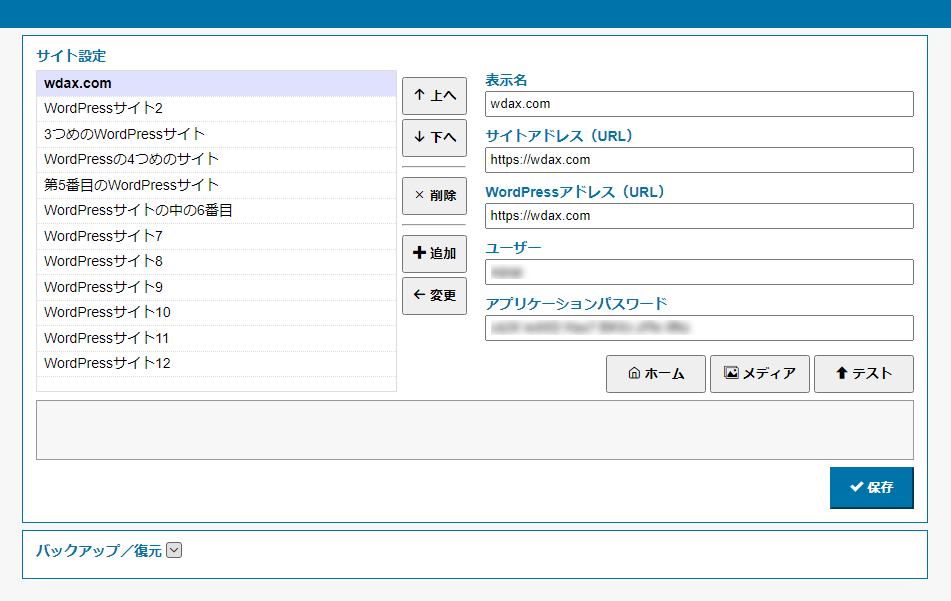Click the ユーザー username field
This screenshot has width=951, height=601.
point(698,272)
